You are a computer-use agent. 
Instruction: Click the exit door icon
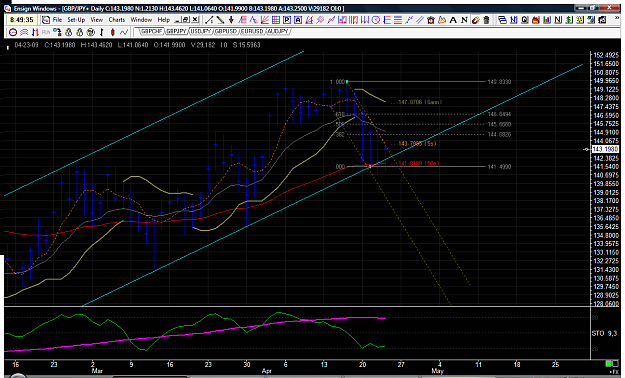[602, 20]
